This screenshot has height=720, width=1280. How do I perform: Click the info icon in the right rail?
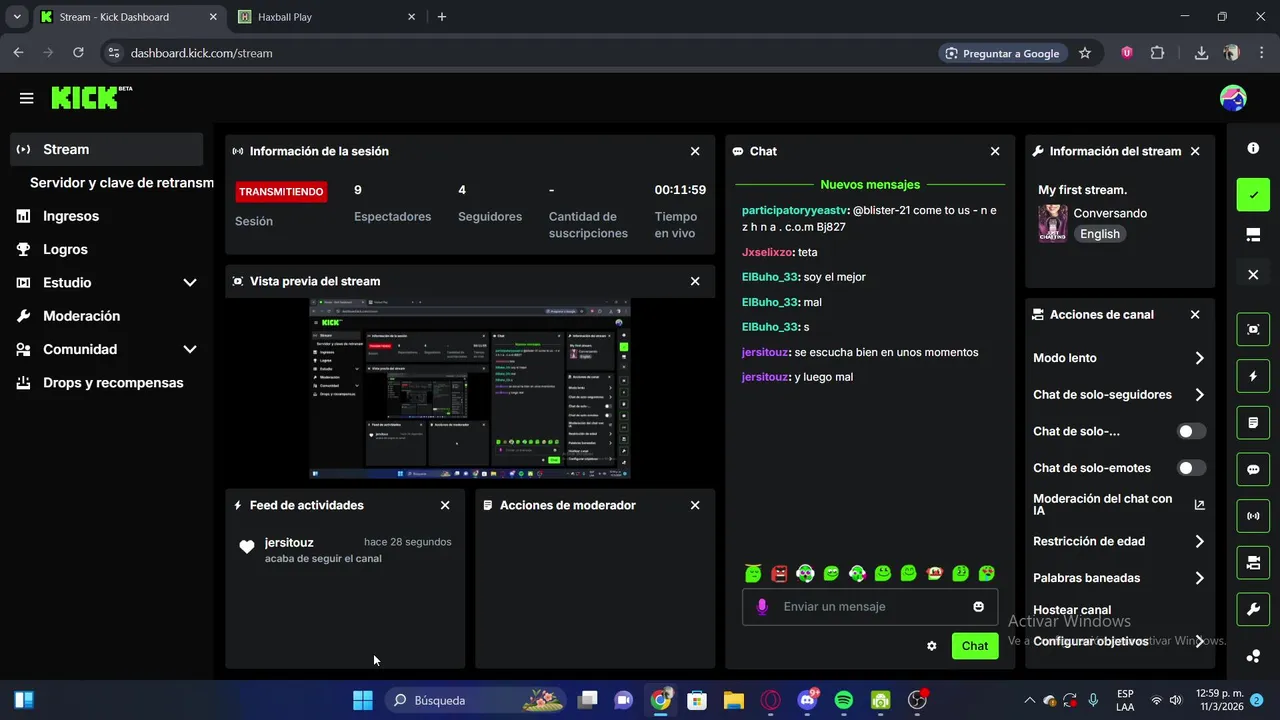[1253, 148]
